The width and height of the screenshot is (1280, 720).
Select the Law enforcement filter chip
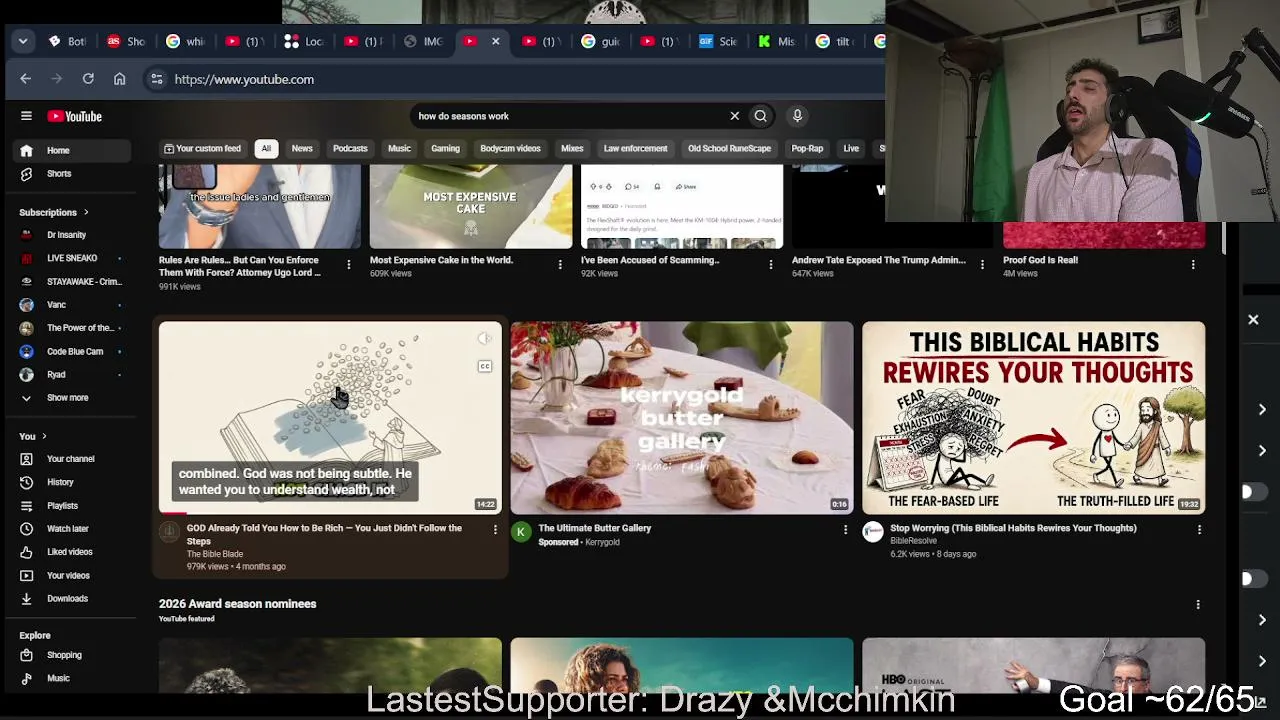[635, 149]
